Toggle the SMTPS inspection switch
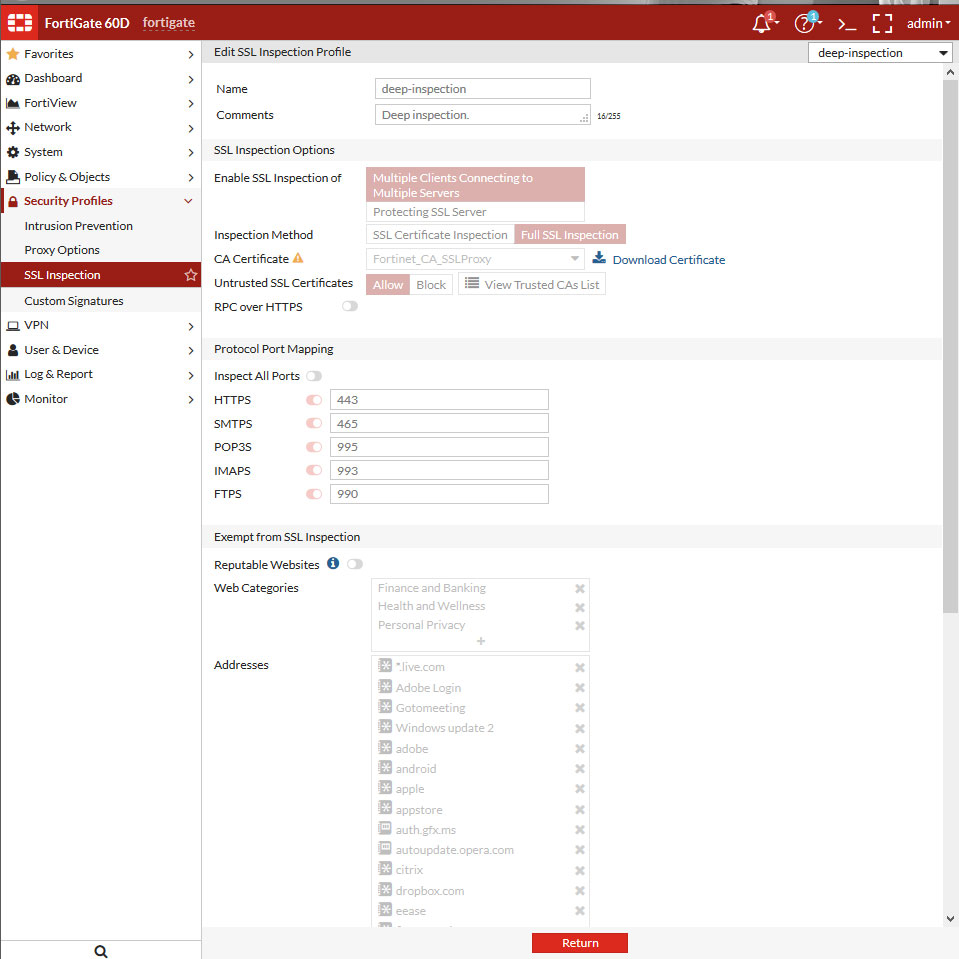 point(314,423)
